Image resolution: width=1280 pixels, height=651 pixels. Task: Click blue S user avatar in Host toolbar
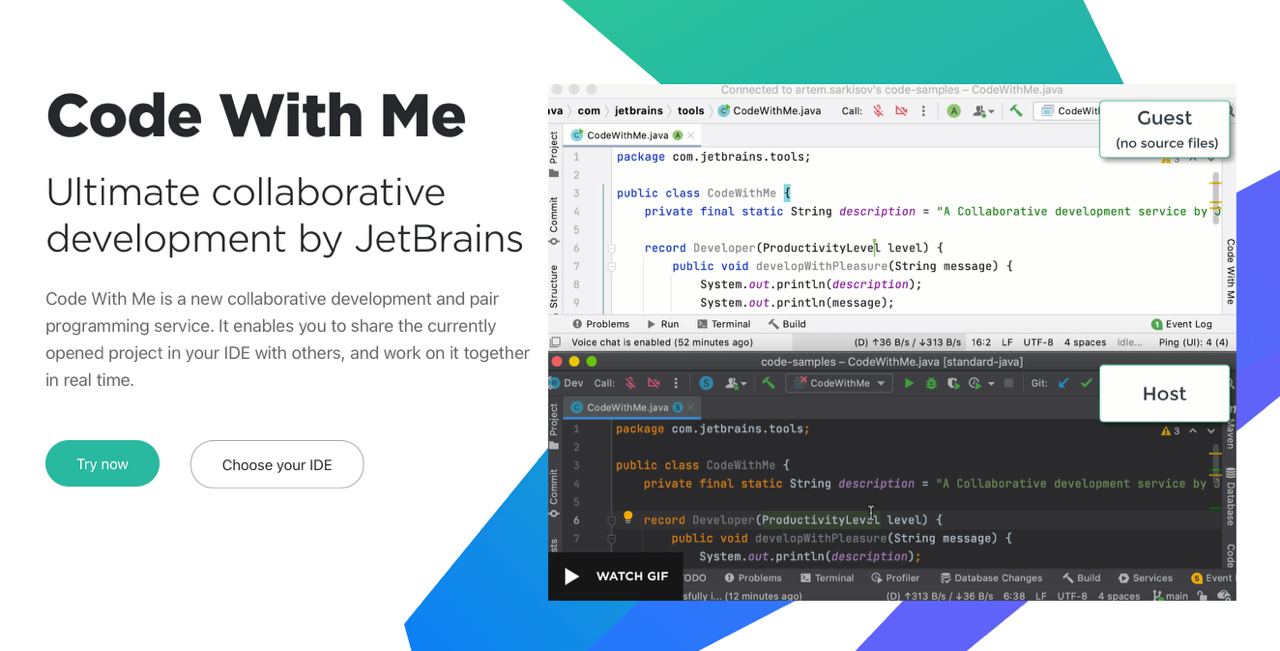706,383
